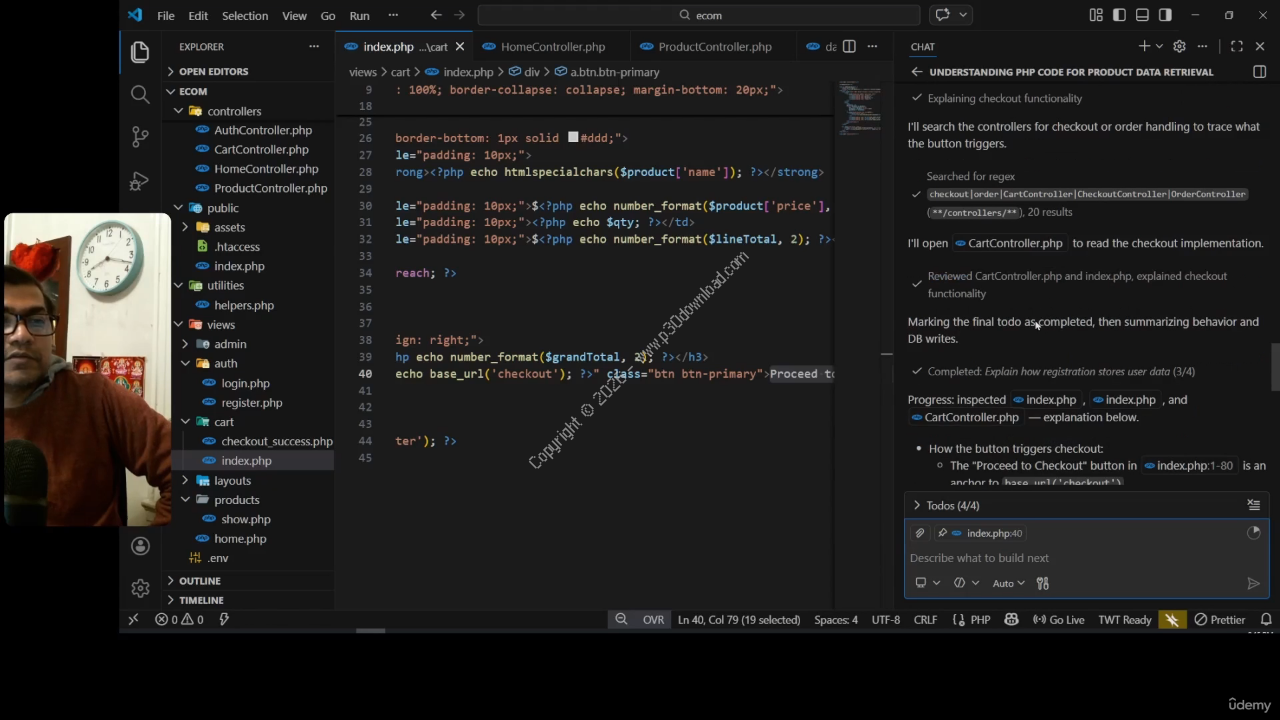This screenshot has width=1280, height=720.
Task: Toggle the primary side bar layout button
Action: pyautogui.click(x=1119, y=15)
